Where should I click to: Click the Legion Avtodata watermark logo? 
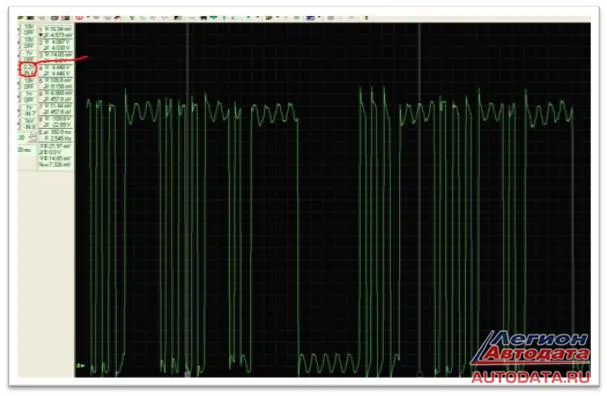[x=530, y=348]
